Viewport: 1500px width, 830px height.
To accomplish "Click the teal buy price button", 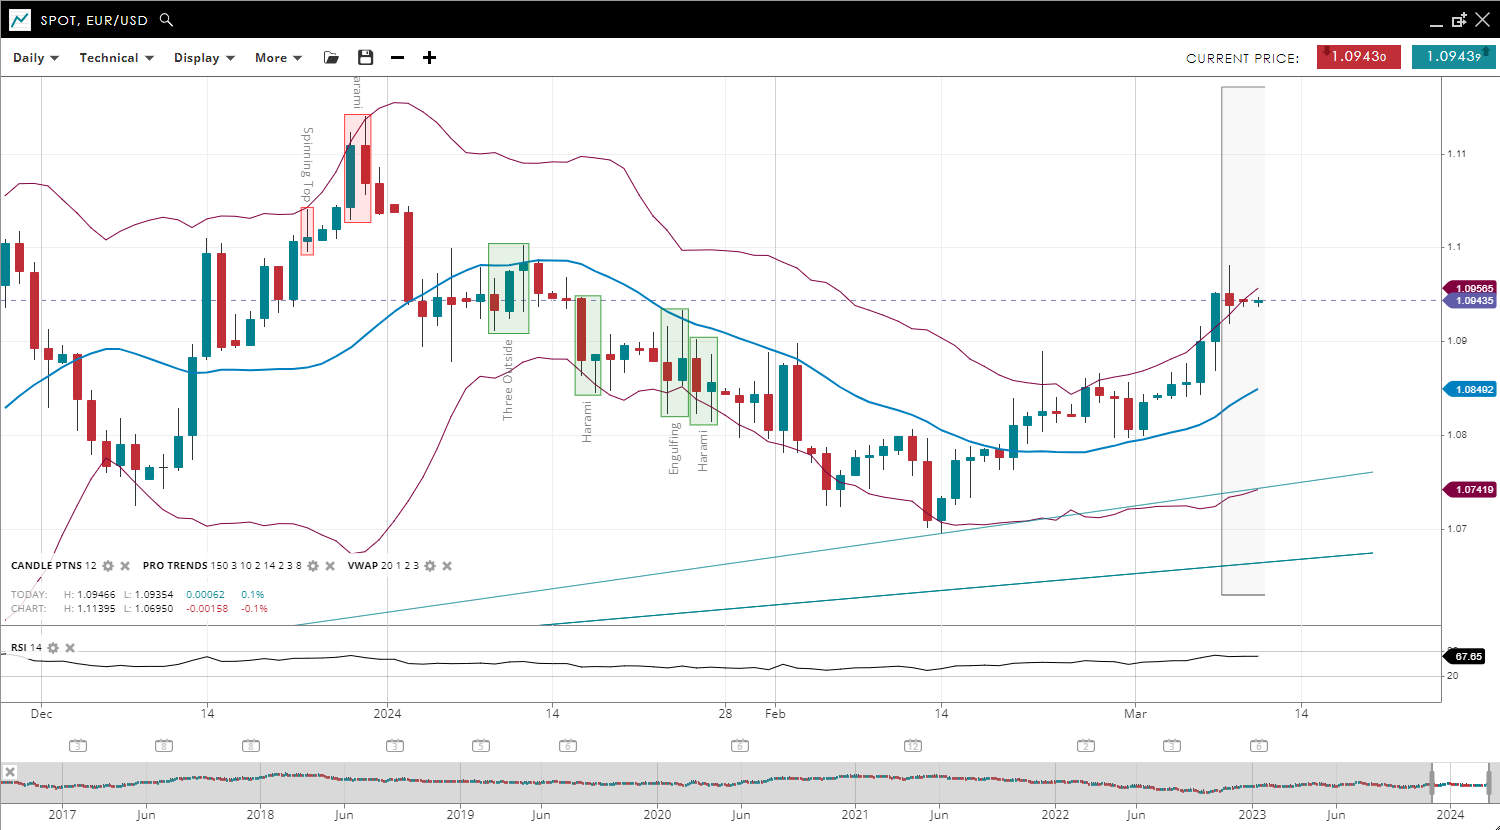I will (x=1453, y=57).
